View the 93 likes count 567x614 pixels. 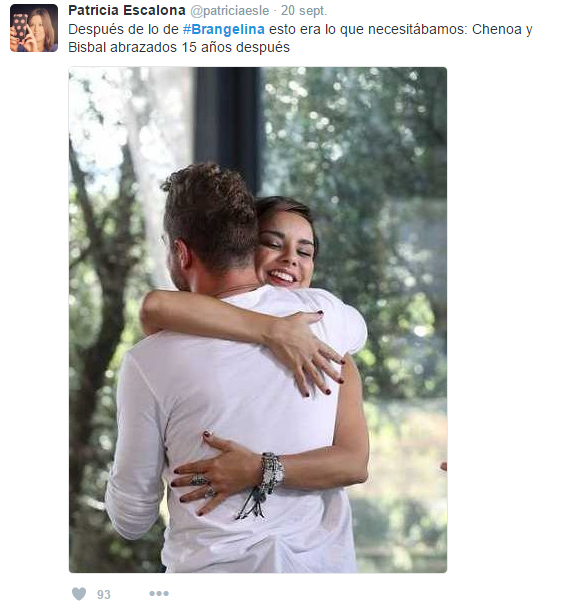coord(104,594)
